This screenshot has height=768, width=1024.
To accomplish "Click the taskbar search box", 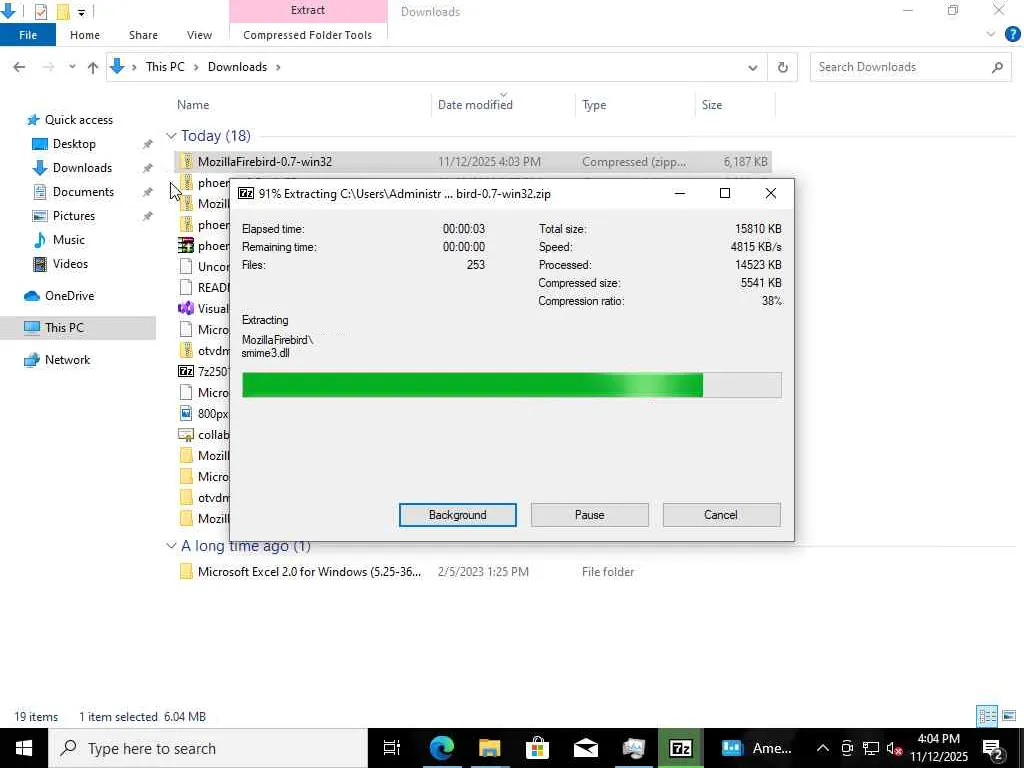I will (208, 748).
